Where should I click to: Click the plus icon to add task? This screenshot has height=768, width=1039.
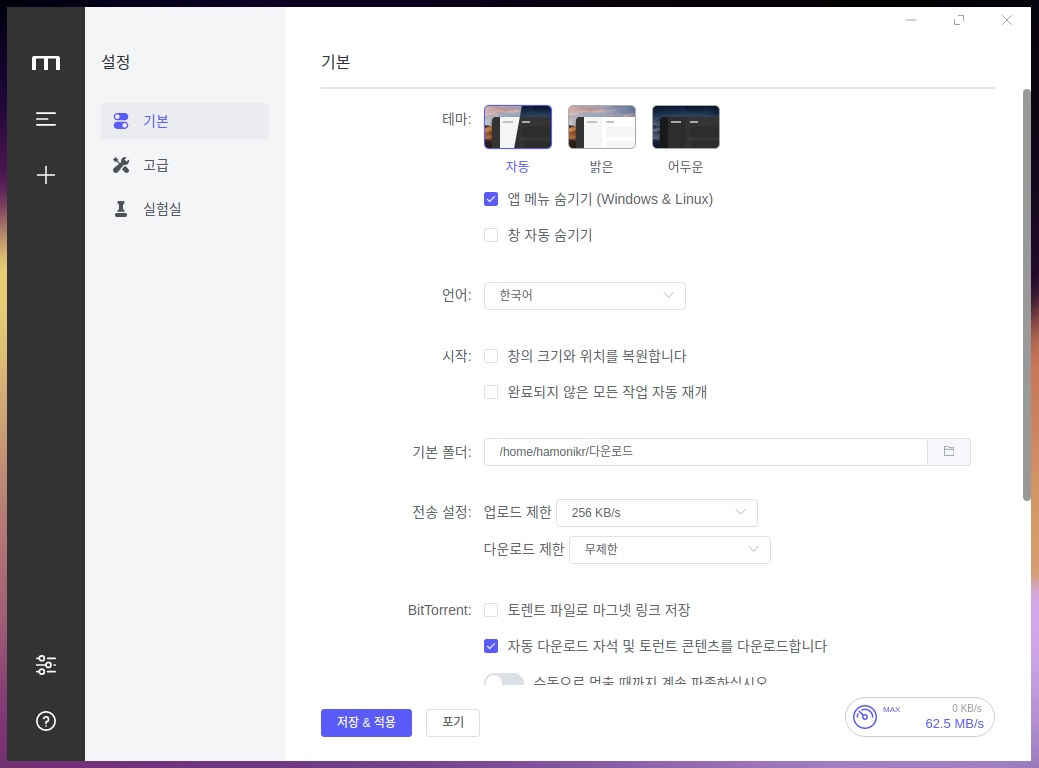tap(46, 175)
